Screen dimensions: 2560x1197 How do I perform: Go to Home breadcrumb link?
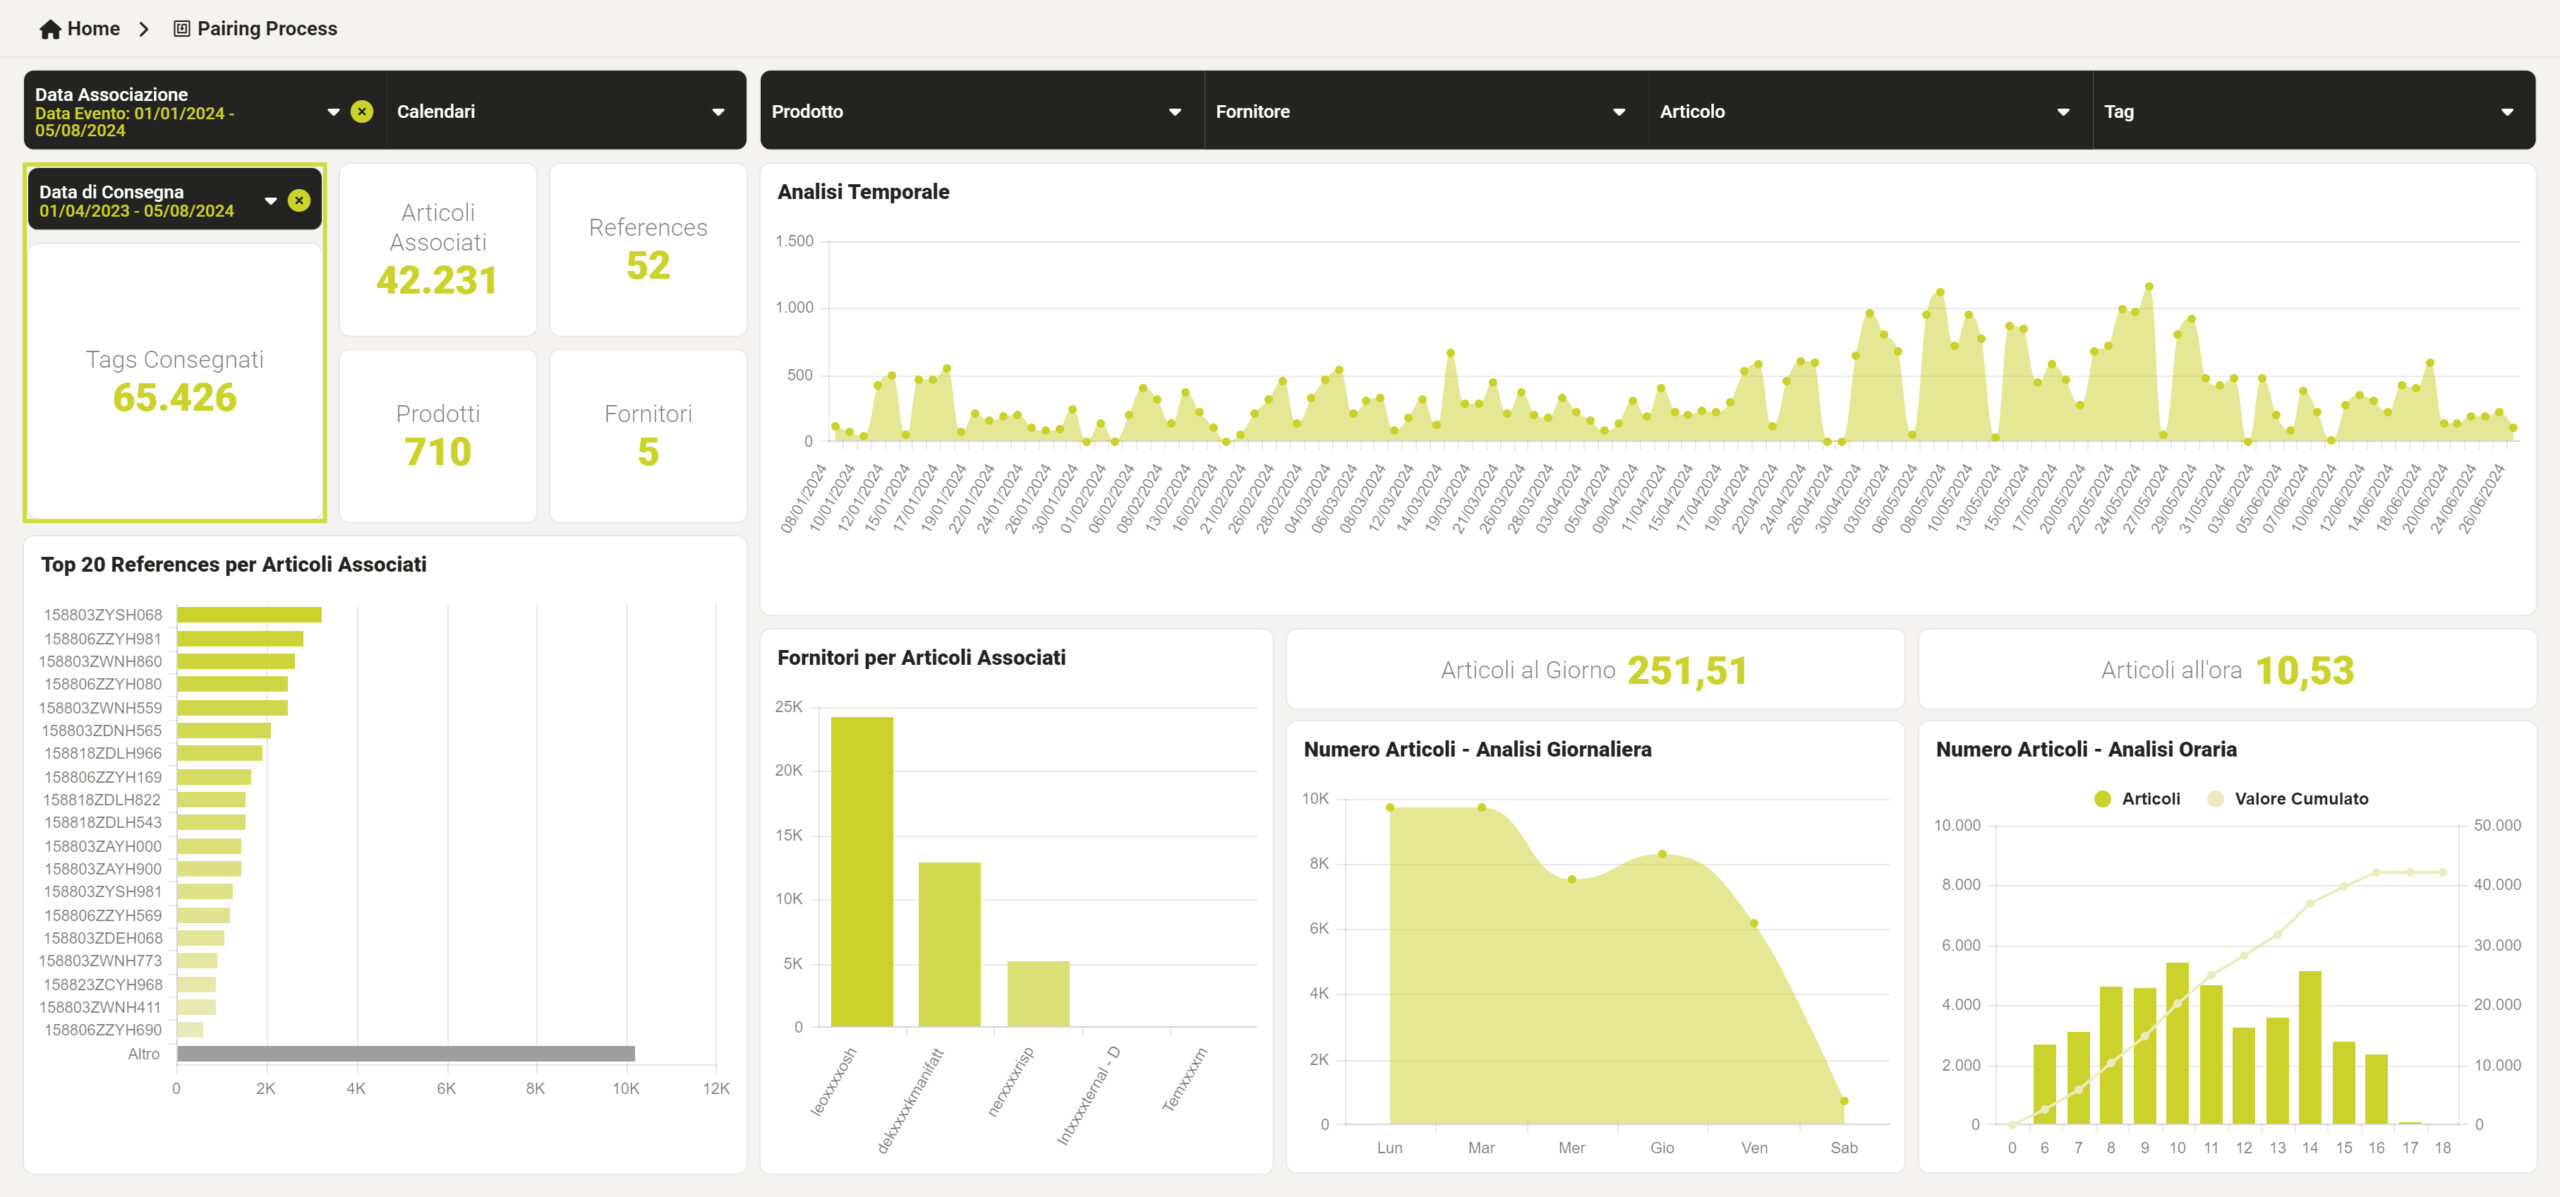click(x=93, y=29)
